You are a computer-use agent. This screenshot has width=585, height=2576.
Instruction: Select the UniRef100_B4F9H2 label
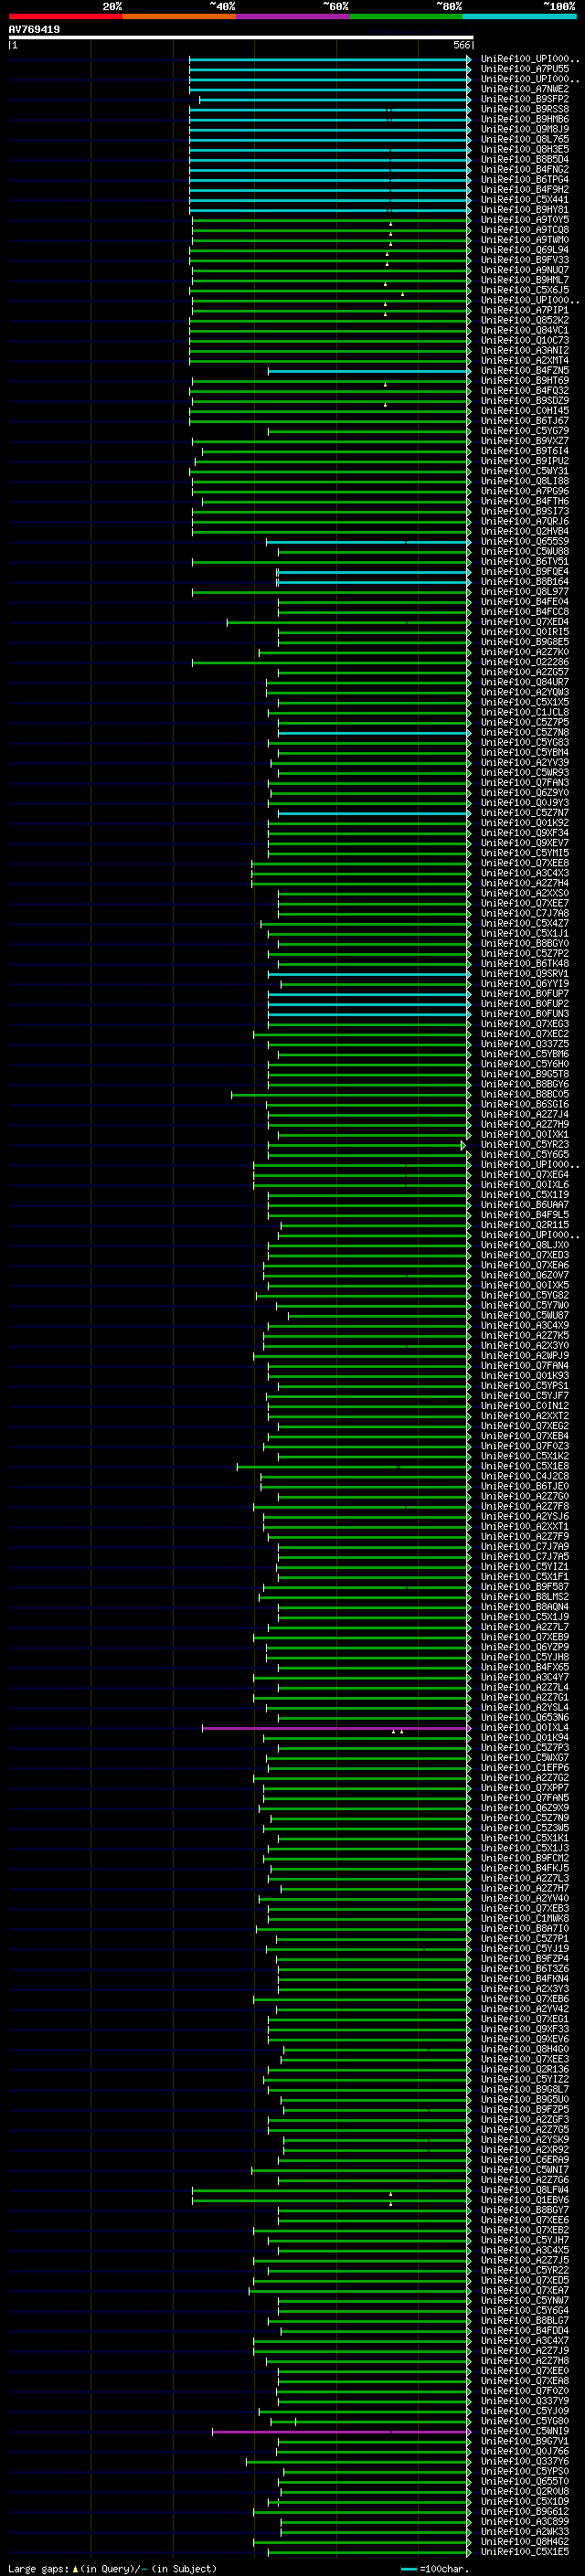[x=525, y=189]
